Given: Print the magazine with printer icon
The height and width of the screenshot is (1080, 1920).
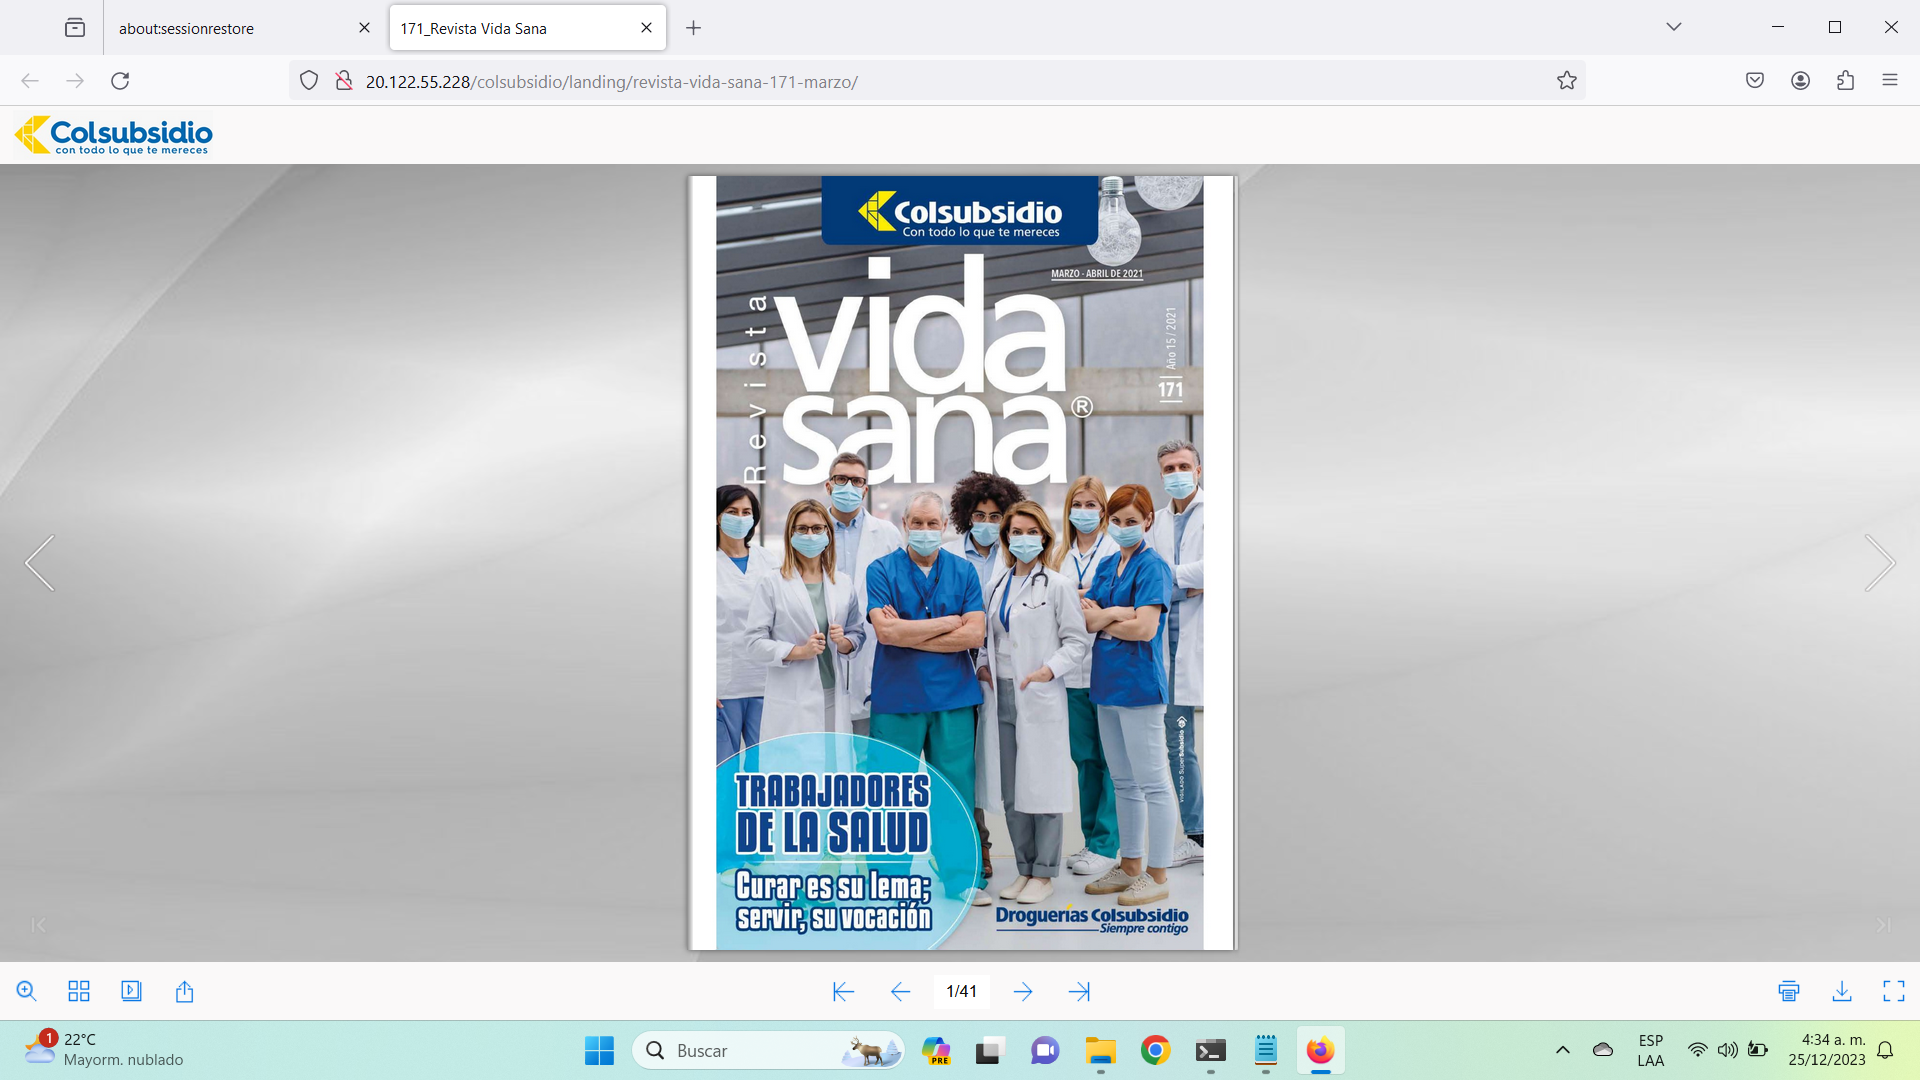Looking at the screenshot, I should click(1789, 991).
